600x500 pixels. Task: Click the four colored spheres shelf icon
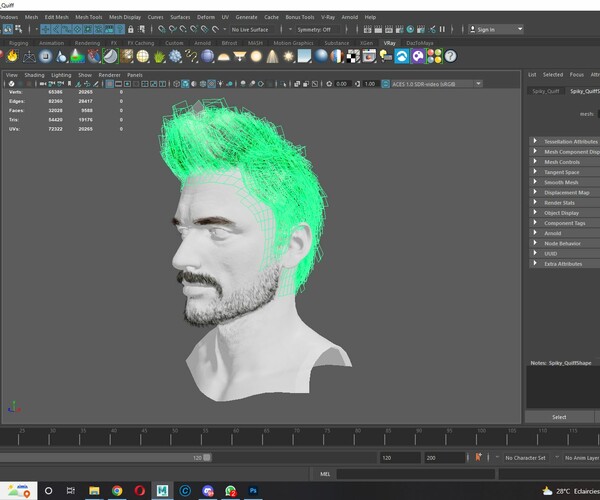[434, 56]
